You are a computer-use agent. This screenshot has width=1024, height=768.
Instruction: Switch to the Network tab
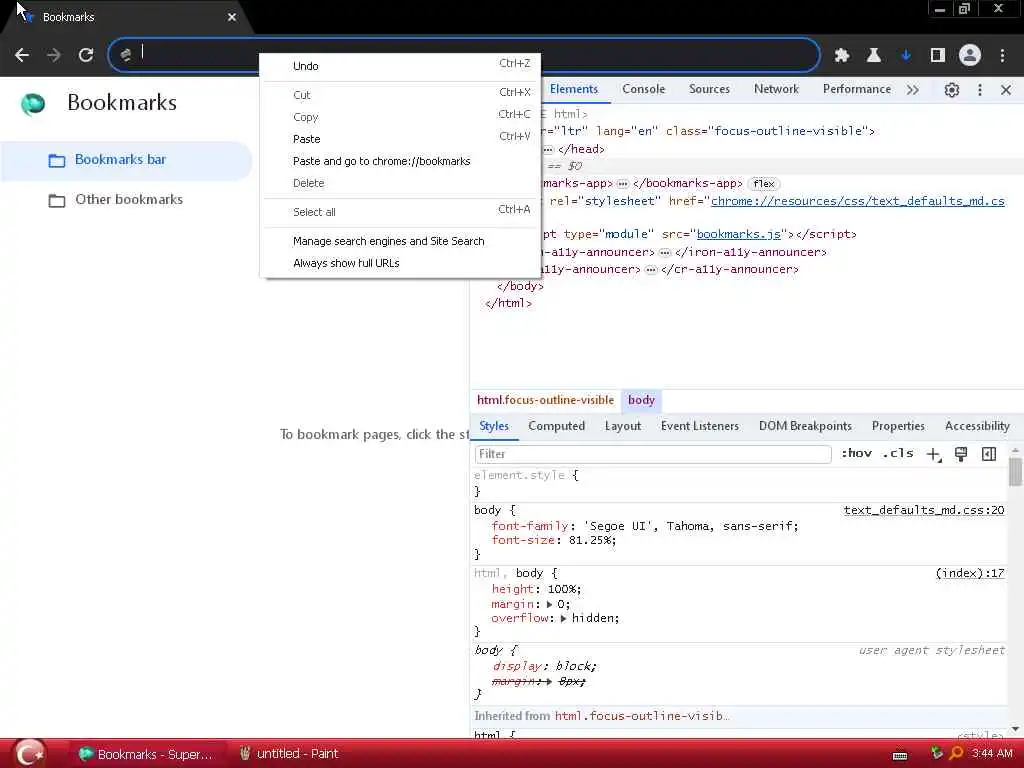click(x=776, y=89)
